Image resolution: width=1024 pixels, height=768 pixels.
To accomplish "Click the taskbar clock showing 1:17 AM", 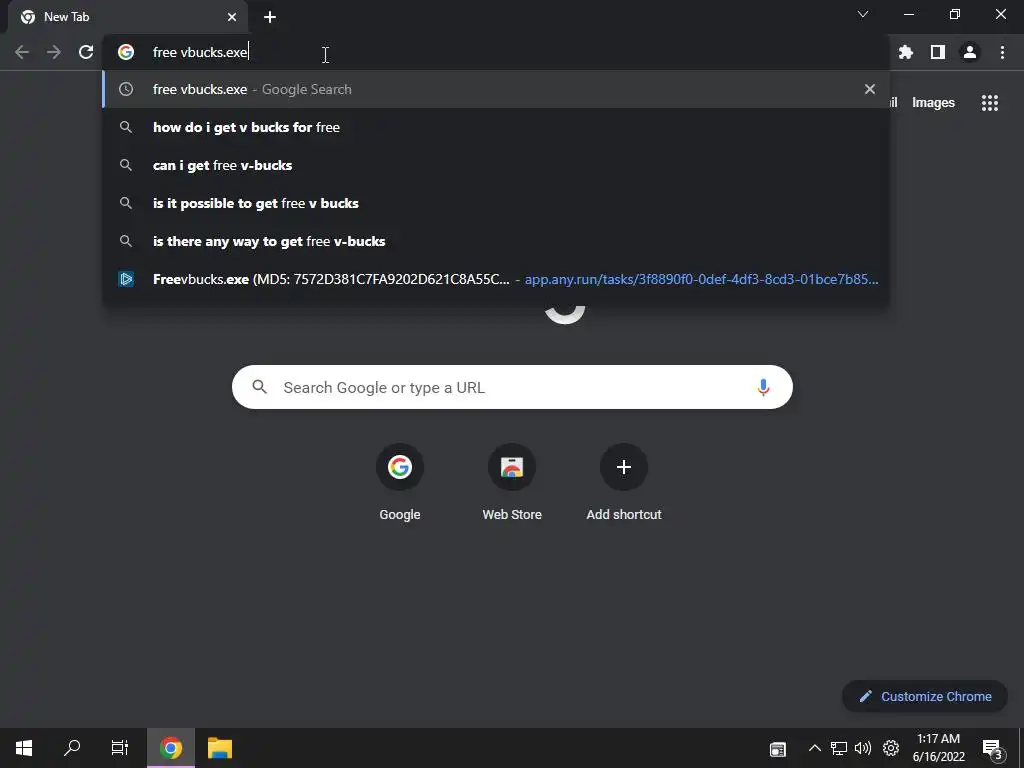I will click(938, 748).
